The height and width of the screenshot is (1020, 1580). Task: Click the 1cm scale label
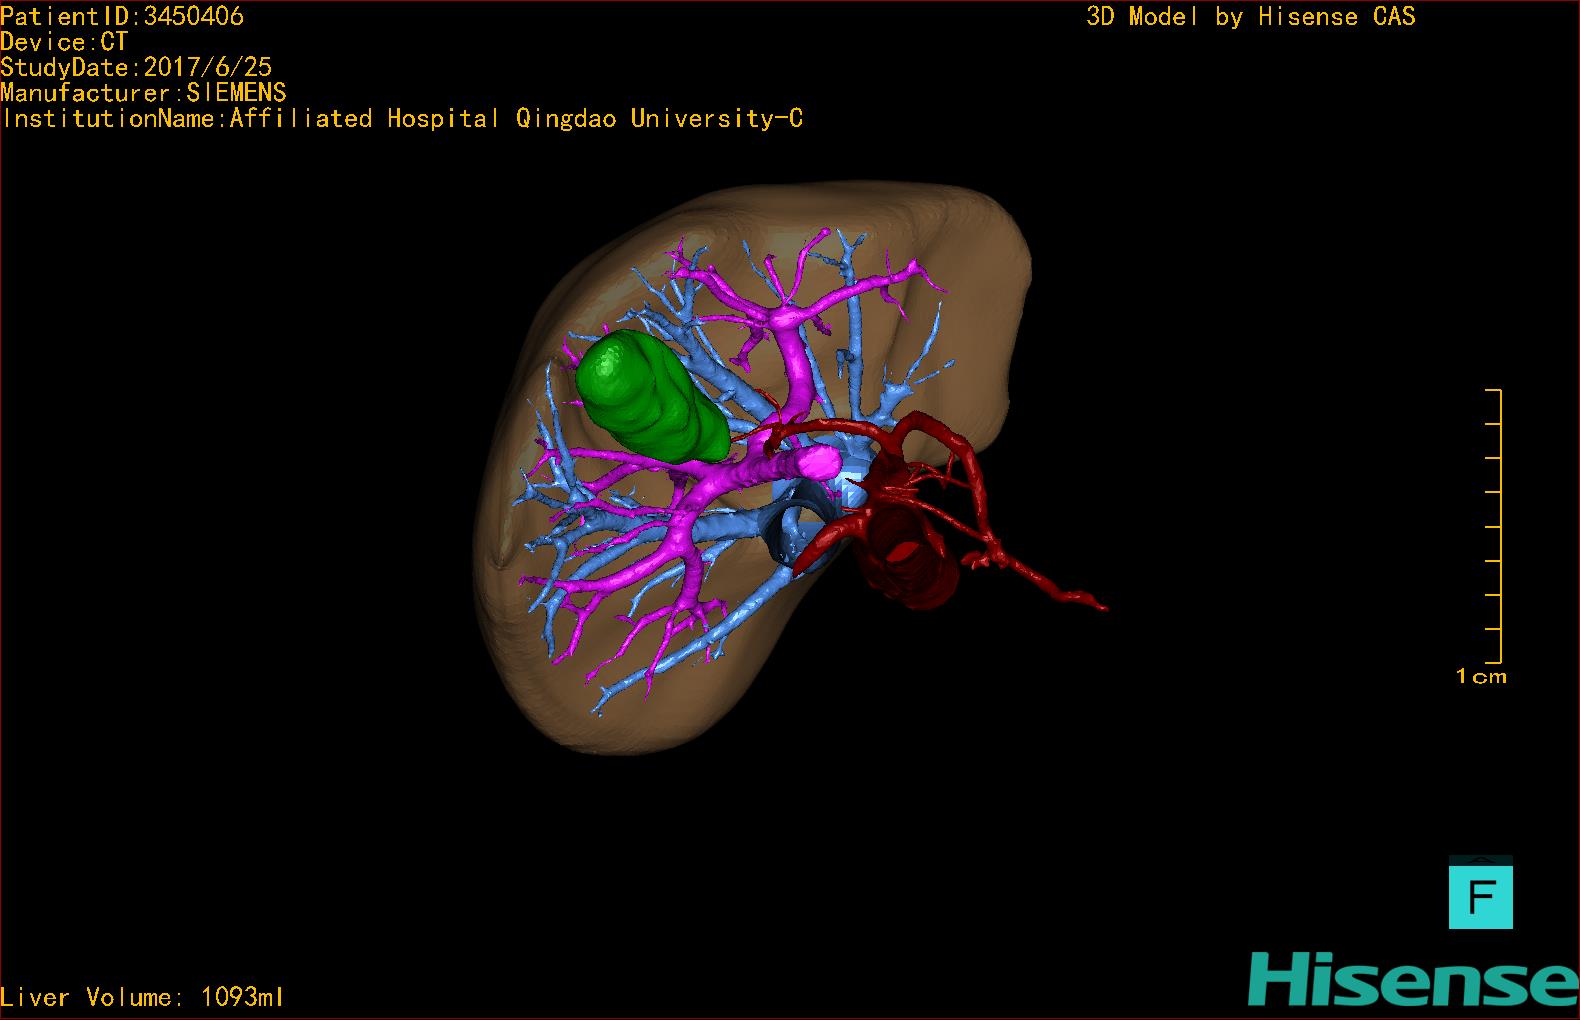click(1481, 677)
